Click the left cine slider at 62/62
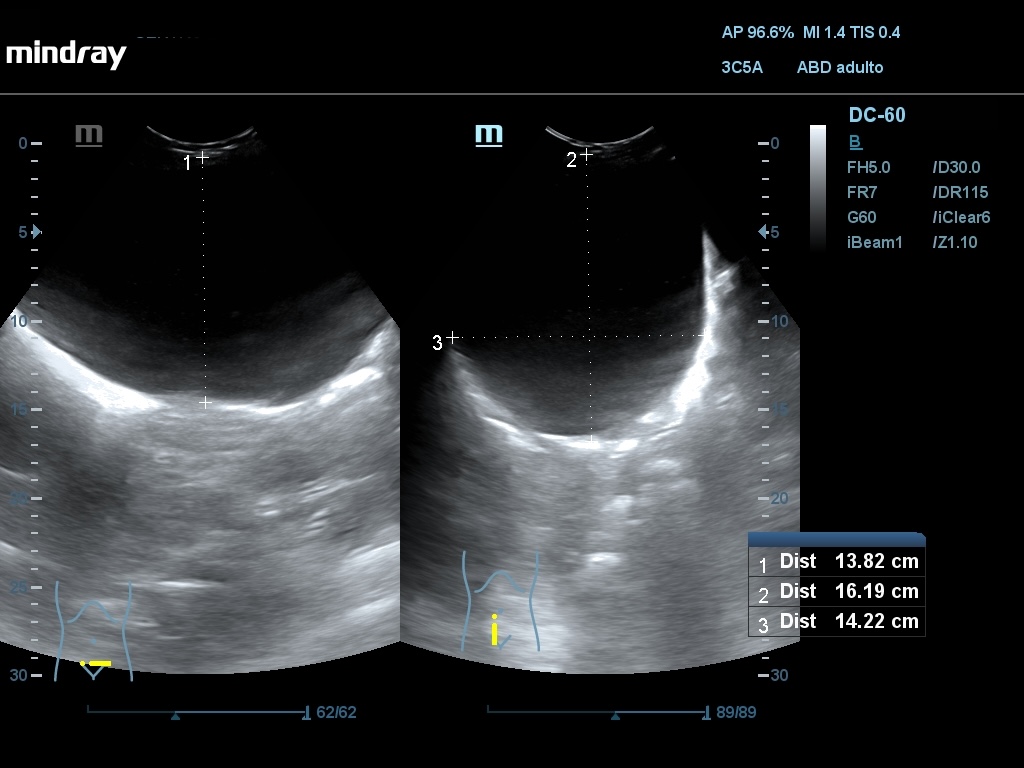This screenshot has height=768, width=1024. coord(197,713)
